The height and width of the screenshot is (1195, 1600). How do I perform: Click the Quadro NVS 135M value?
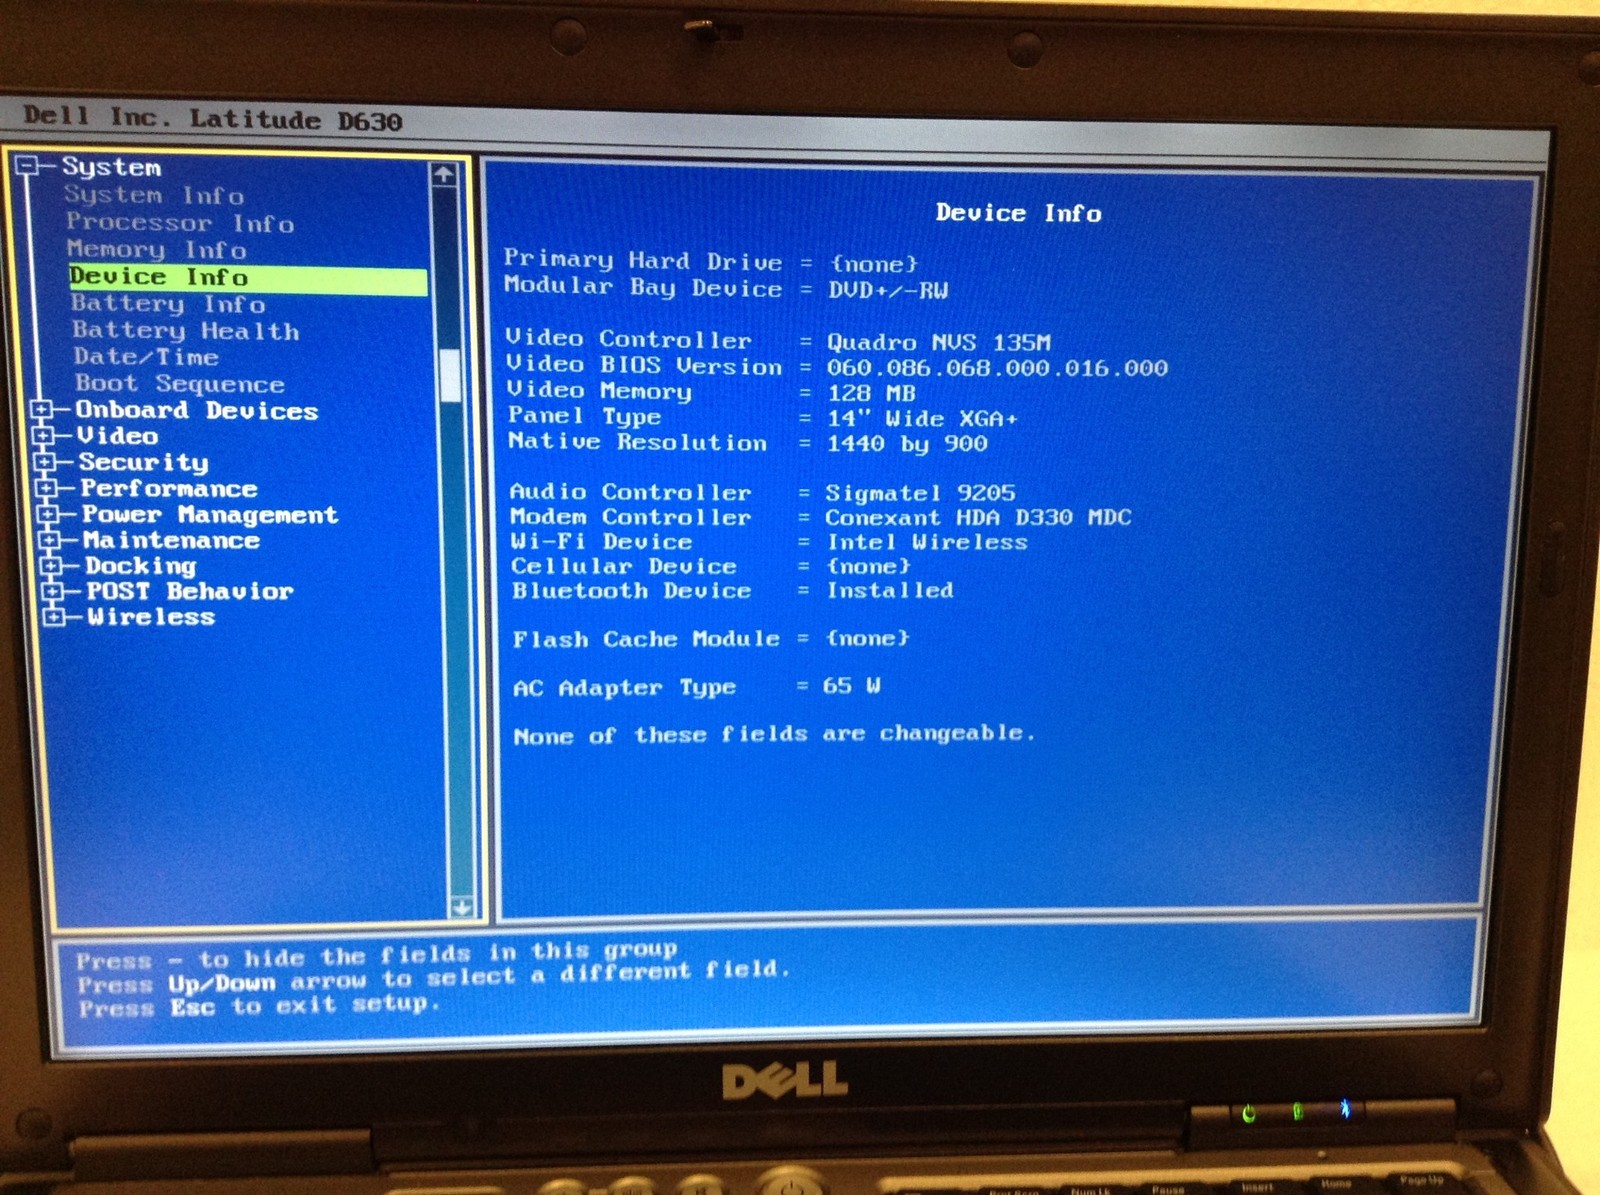939,342
